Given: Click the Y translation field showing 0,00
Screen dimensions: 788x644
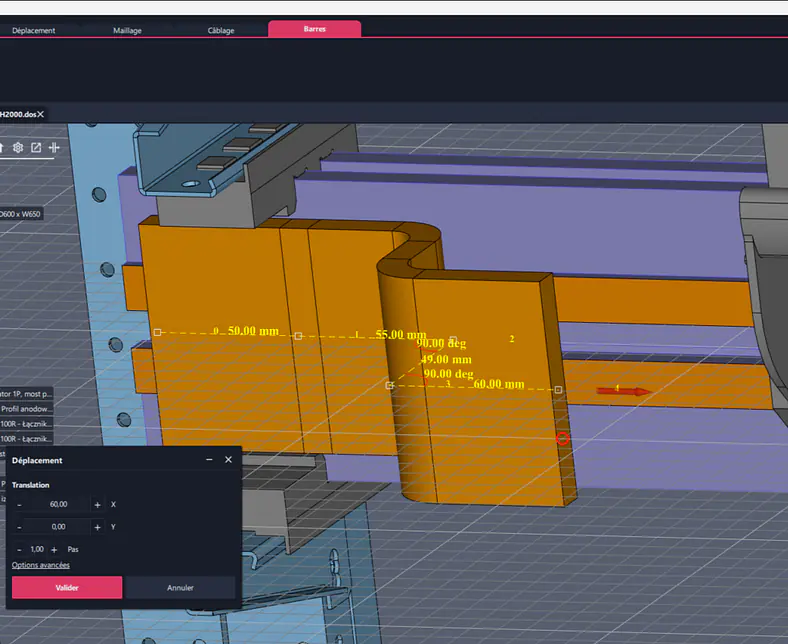Looking at the screenshot, I should point(58,527).
